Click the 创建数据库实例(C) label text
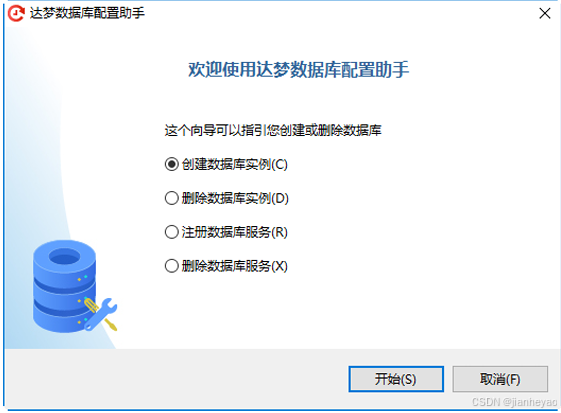The height and width of the screenshot is (413, 561). tap(235, 164)
